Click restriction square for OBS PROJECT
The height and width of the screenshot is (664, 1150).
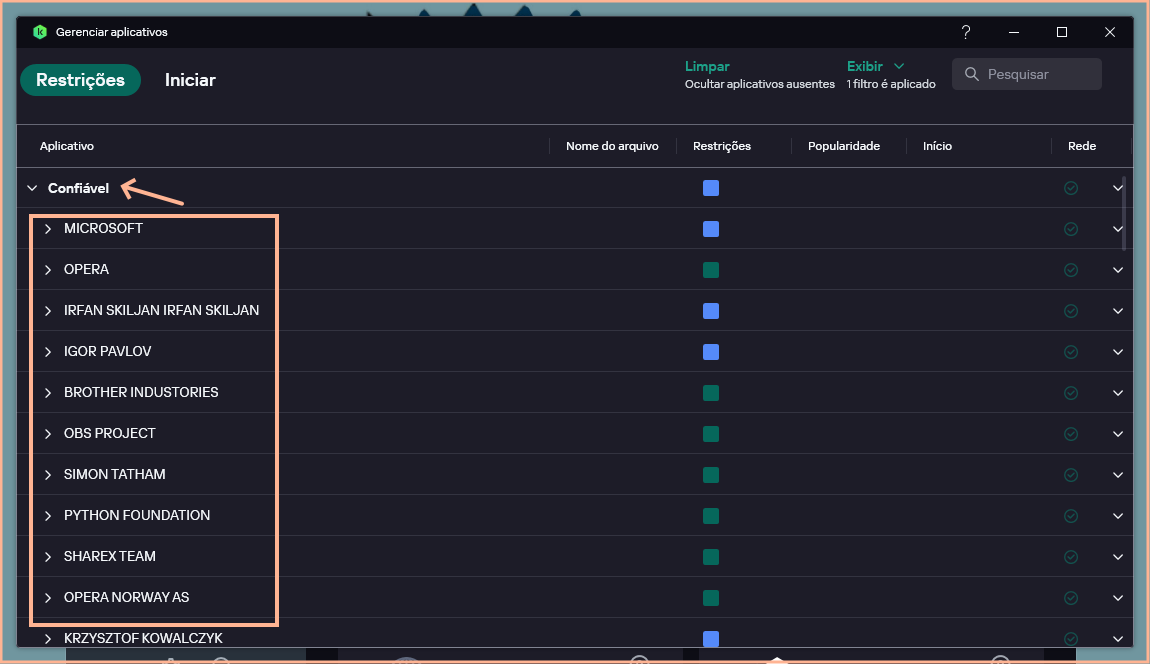coord(711,434)
